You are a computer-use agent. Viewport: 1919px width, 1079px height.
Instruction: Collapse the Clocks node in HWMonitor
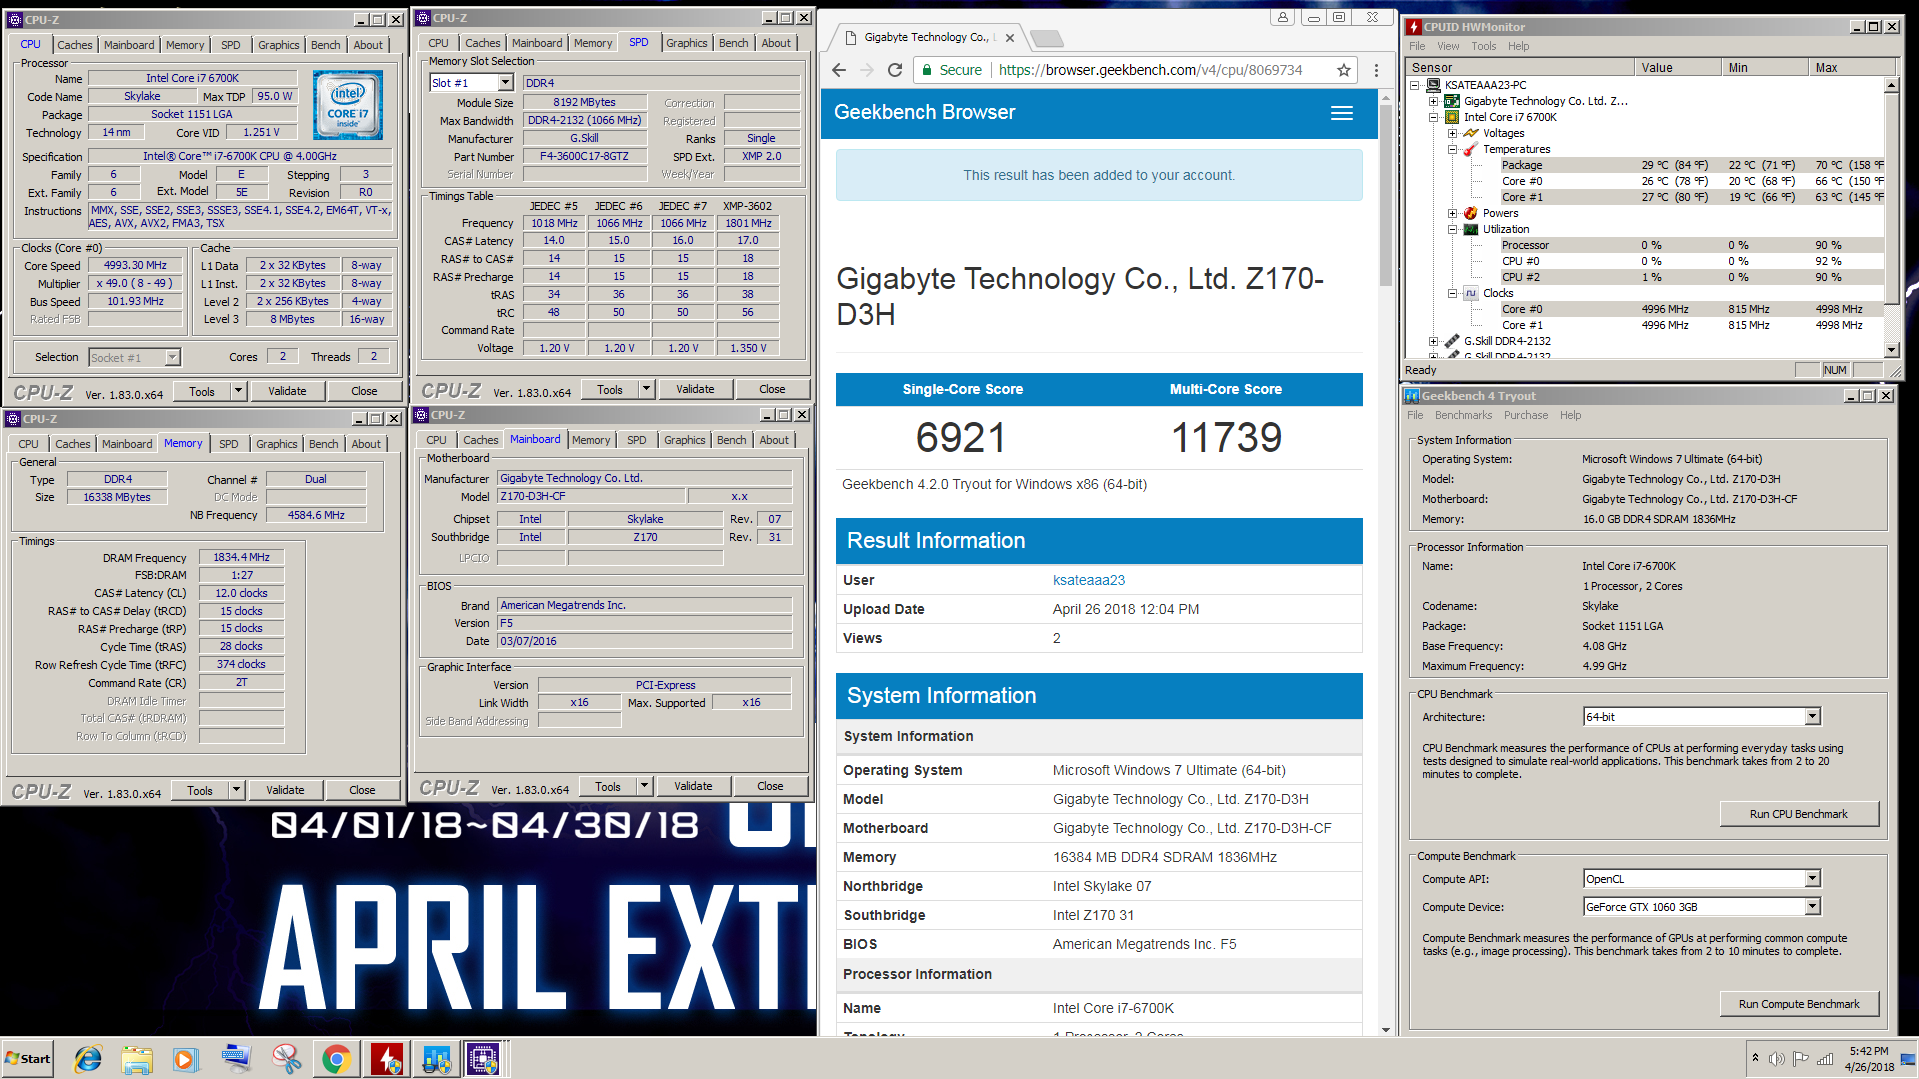1452,293
